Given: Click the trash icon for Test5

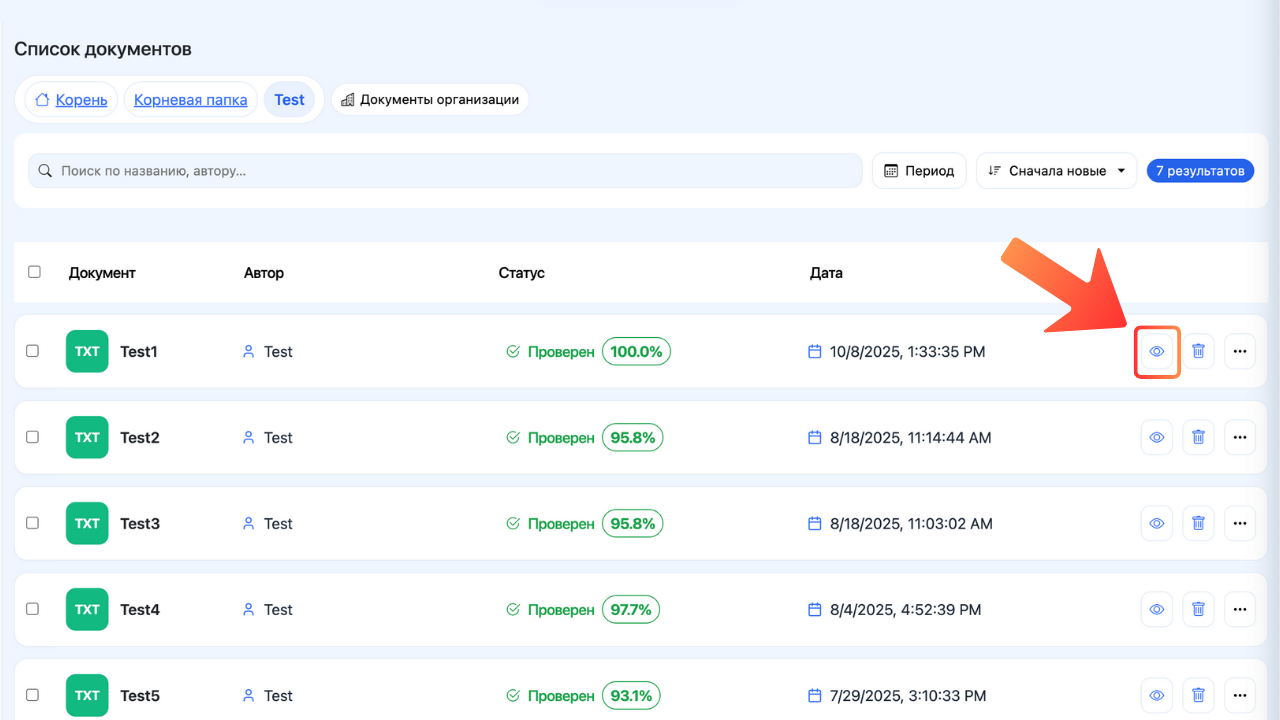Looking at the screenshot, I should pyautogui.click(x=1198, y=696).
